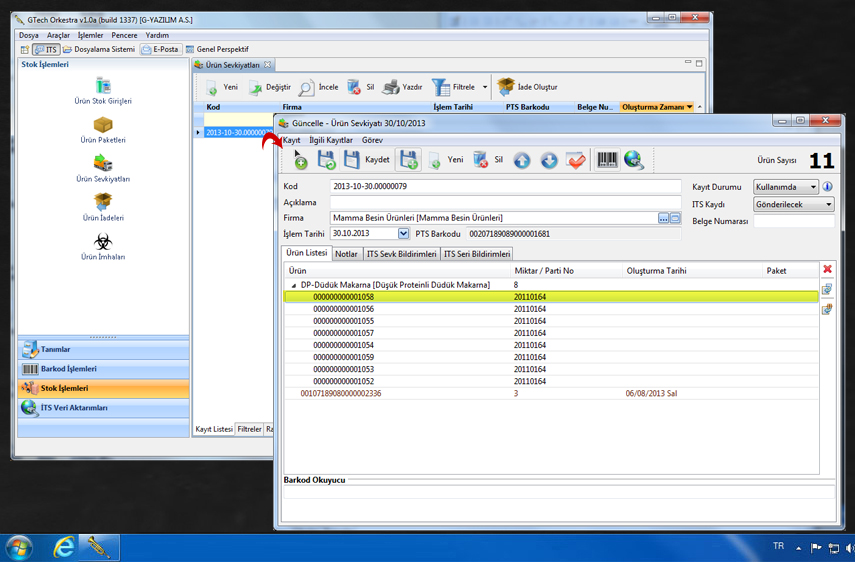Click Yeni in the Ürün Sevkiyatları toolbar
The width and height of the screenshot is (855, 562).
click(x=221, y=87)
